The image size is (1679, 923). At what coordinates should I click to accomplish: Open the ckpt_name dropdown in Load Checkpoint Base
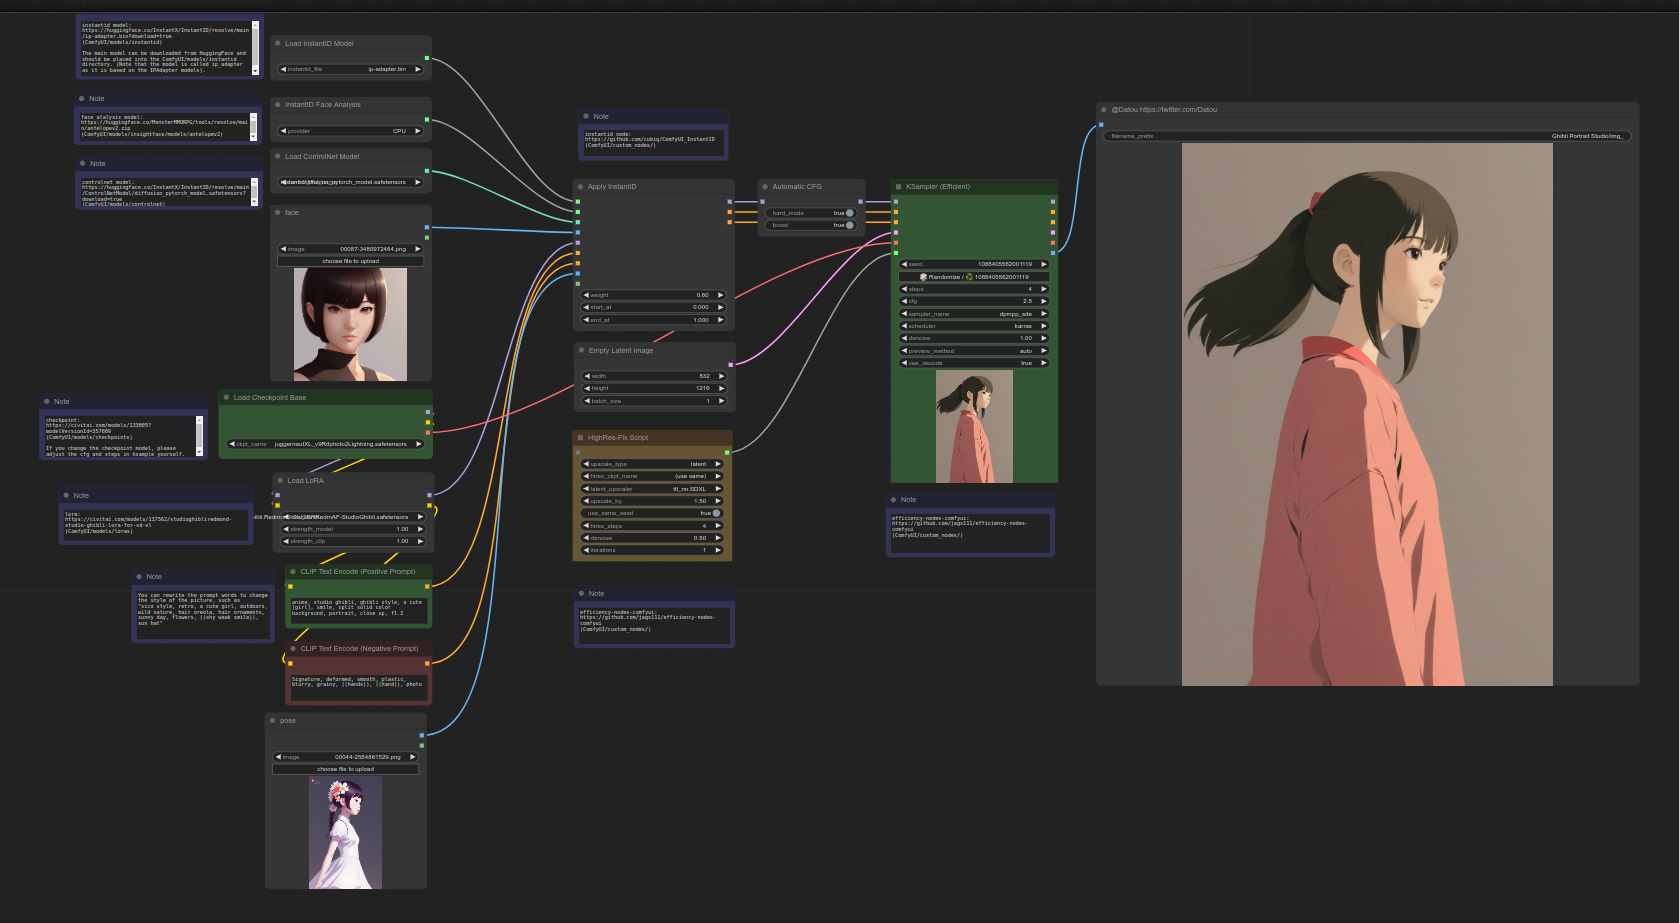point(327,444)
